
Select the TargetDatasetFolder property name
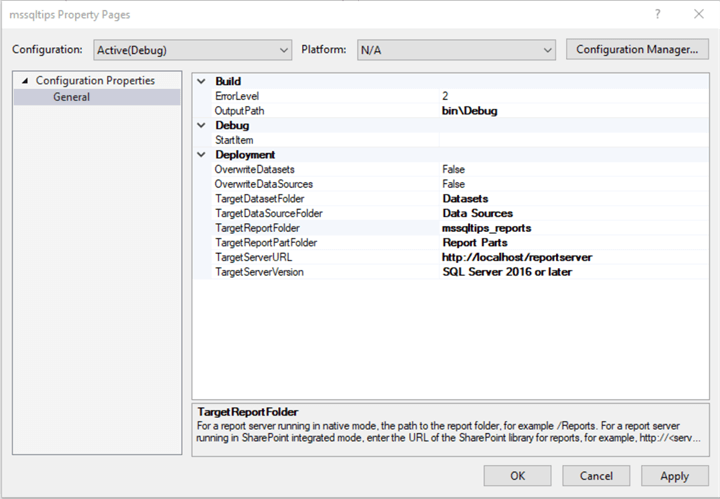[x=259, y=199]
